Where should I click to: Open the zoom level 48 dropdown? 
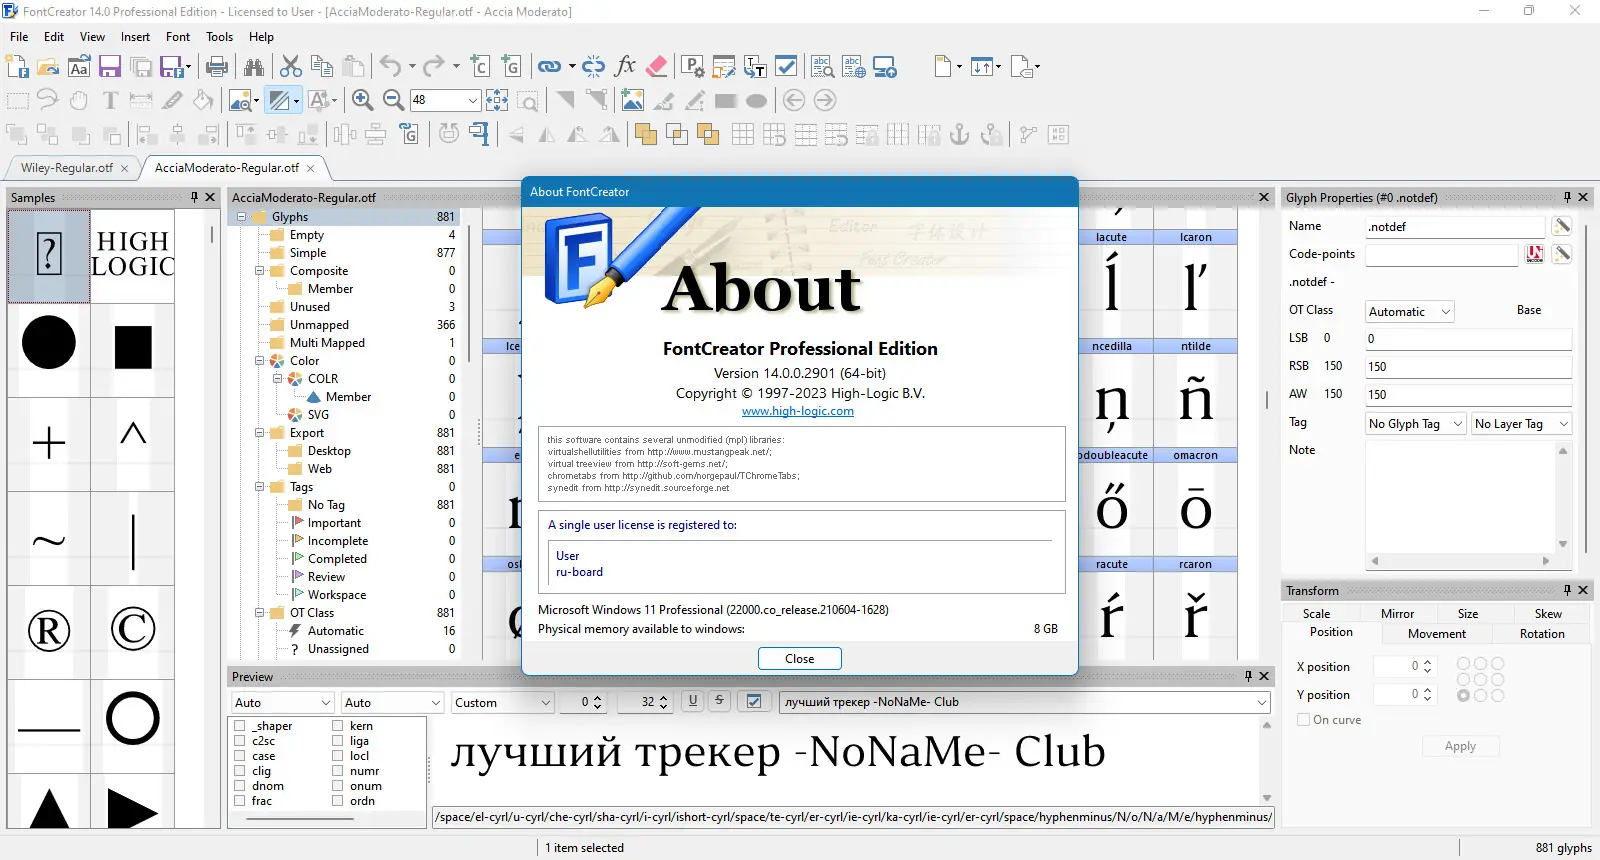coord(473,100)
